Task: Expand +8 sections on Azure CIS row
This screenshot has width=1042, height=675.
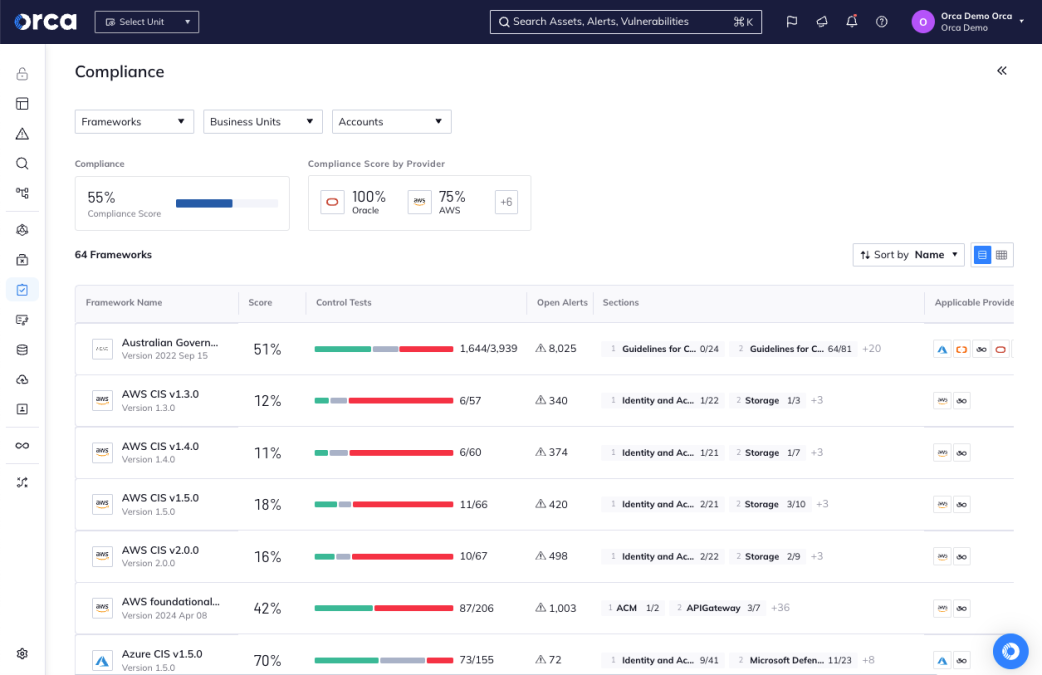Action: click(868, 660)
